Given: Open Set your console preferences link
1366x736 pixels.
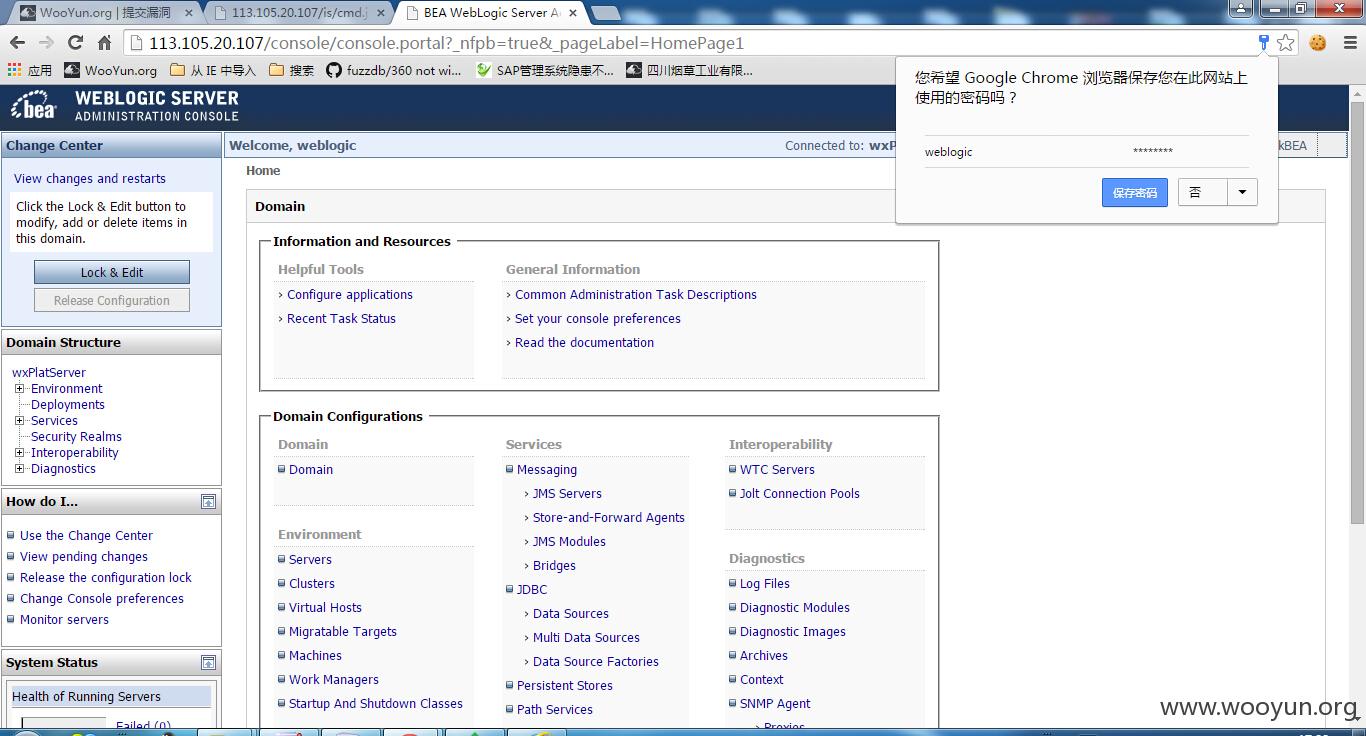Looking at the screenshot, I should (x=598, y=319).
